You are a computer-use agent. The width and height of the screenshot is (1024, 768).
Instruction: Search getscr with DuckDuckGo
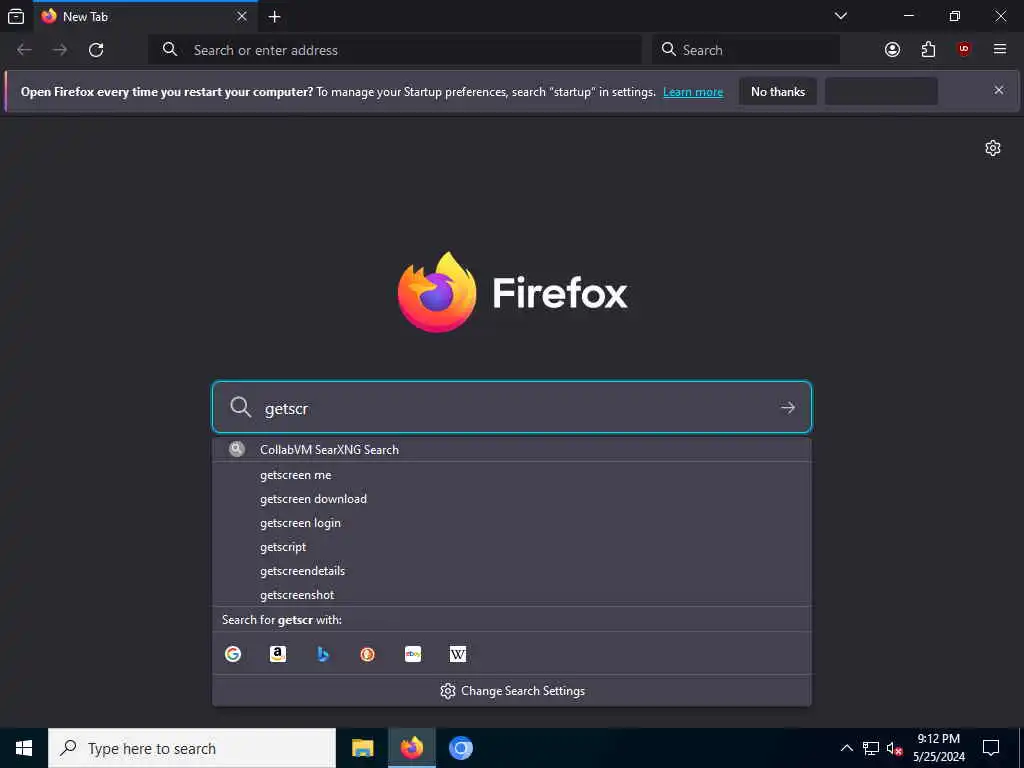coord(368,654)
